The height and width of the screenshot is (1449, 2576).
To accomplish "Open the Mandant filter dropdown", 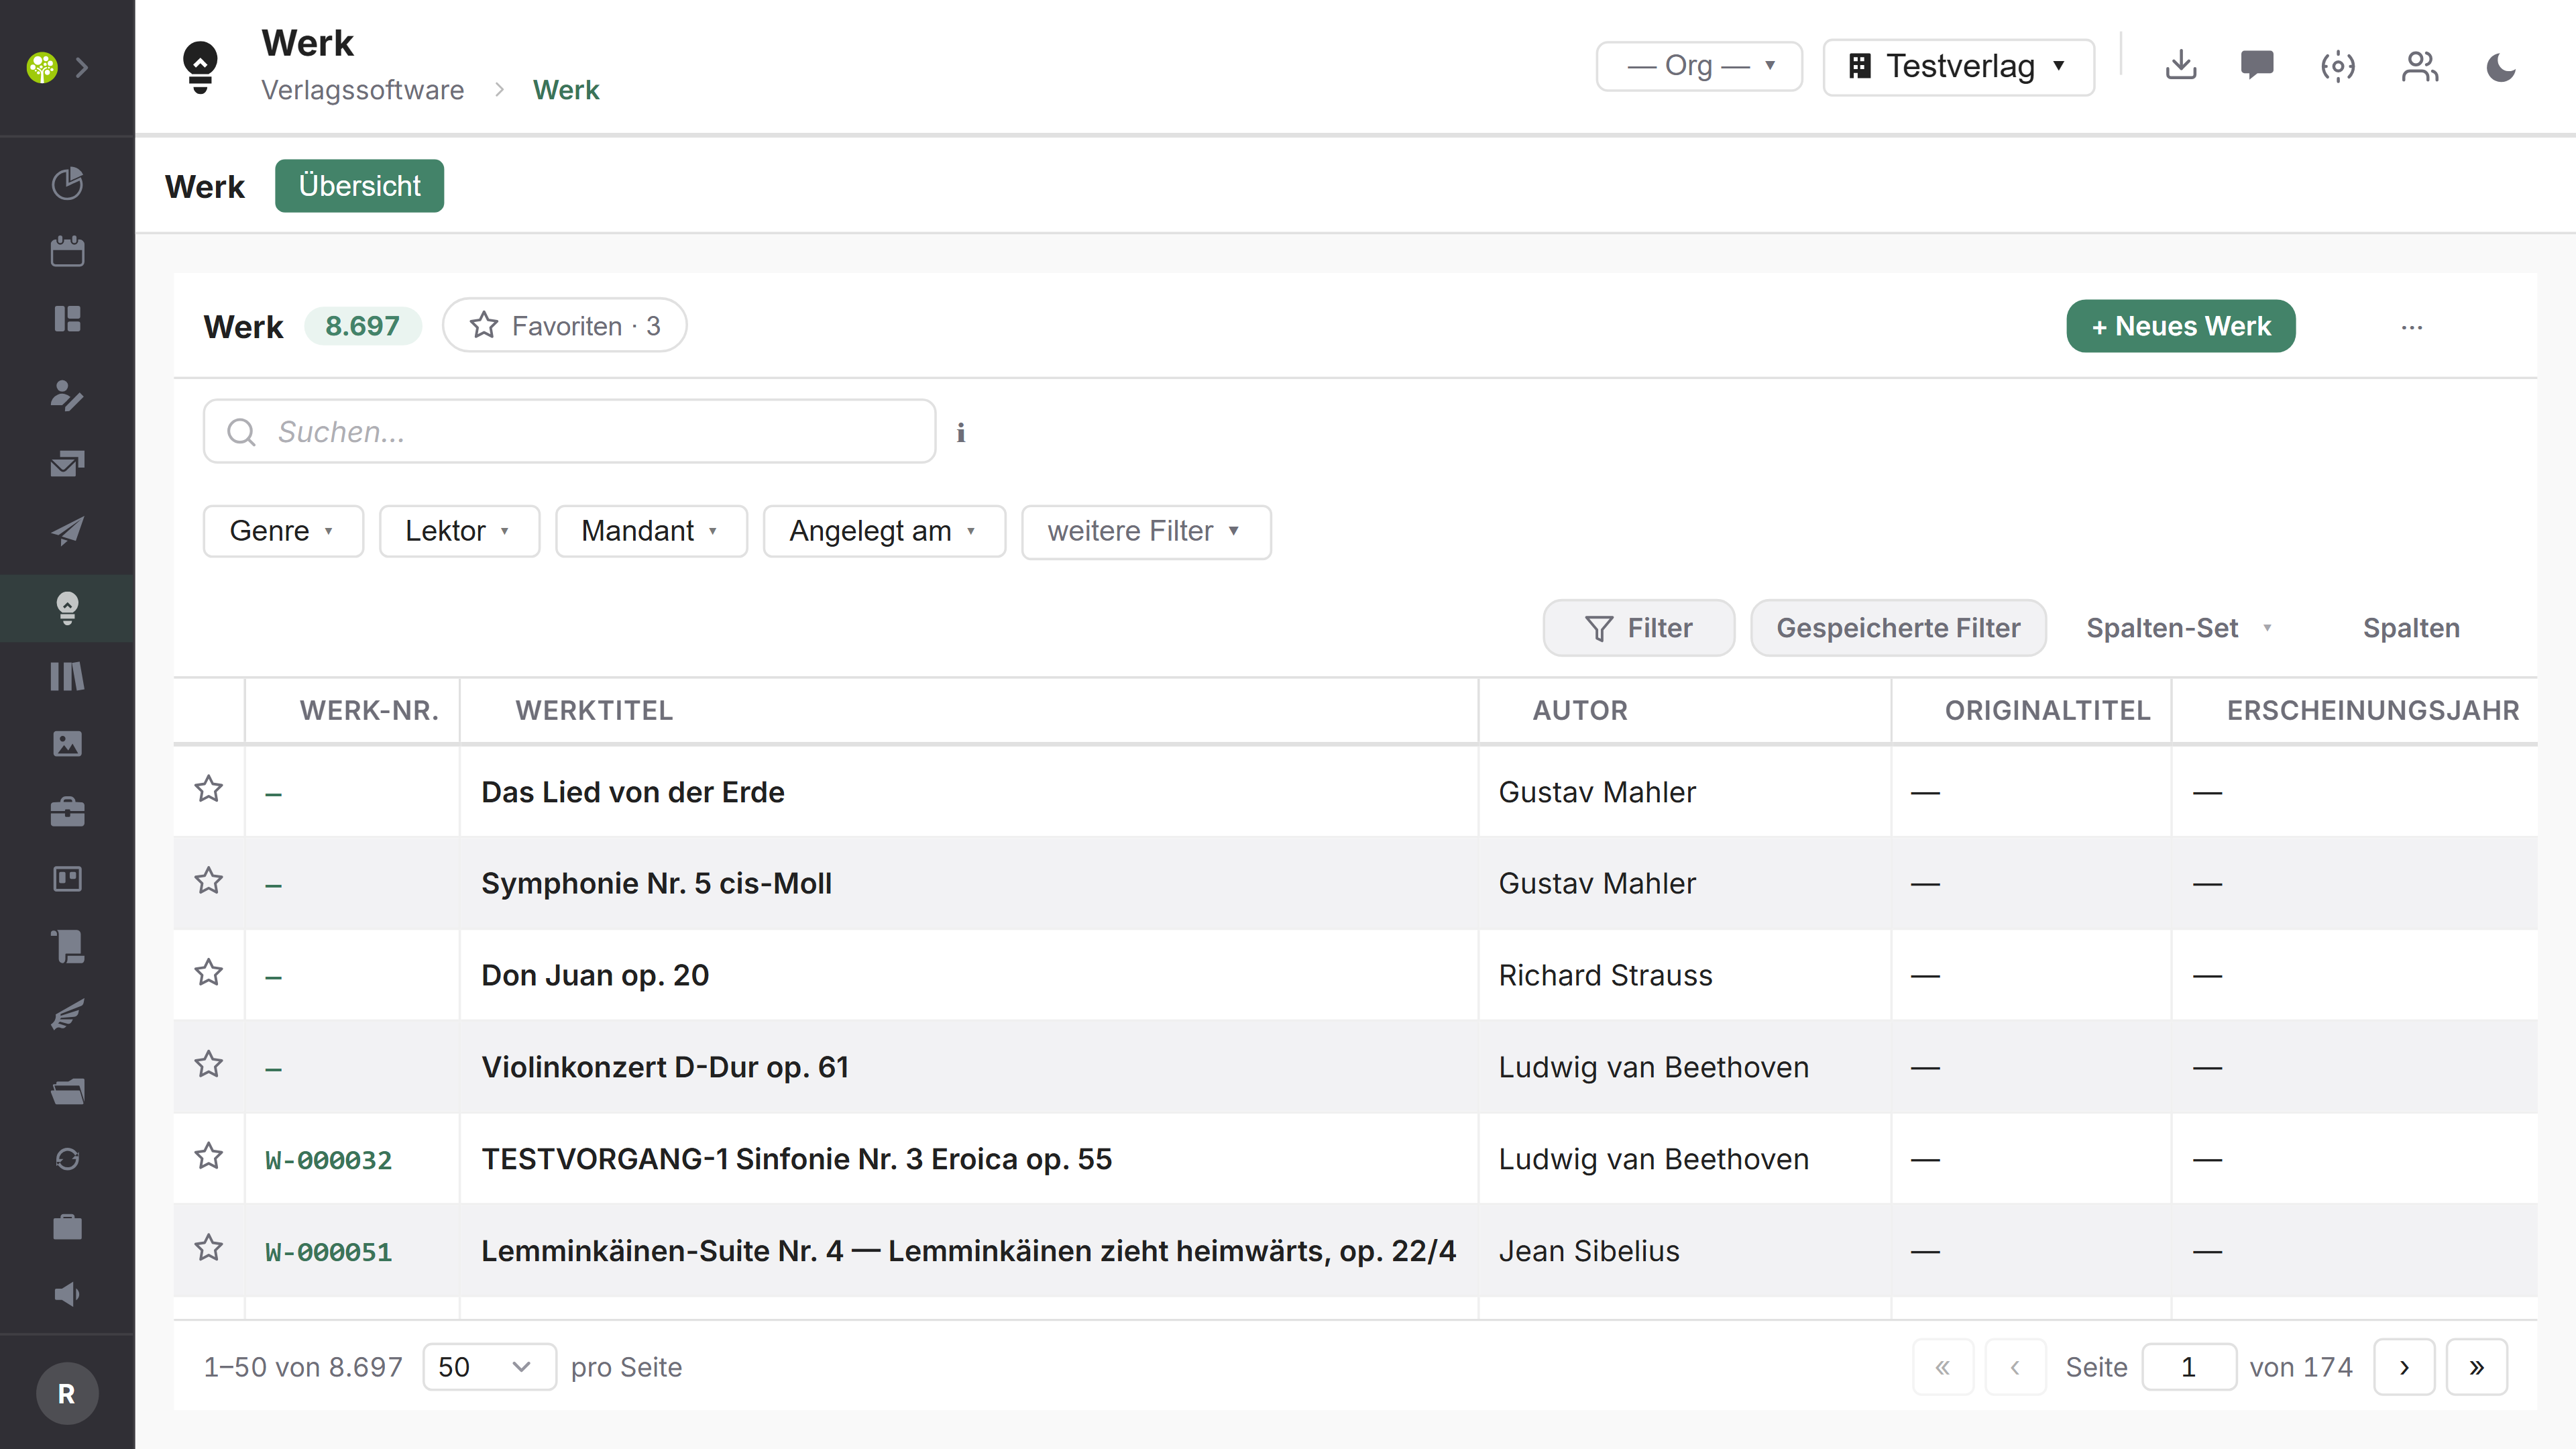I will pos(651,531).
